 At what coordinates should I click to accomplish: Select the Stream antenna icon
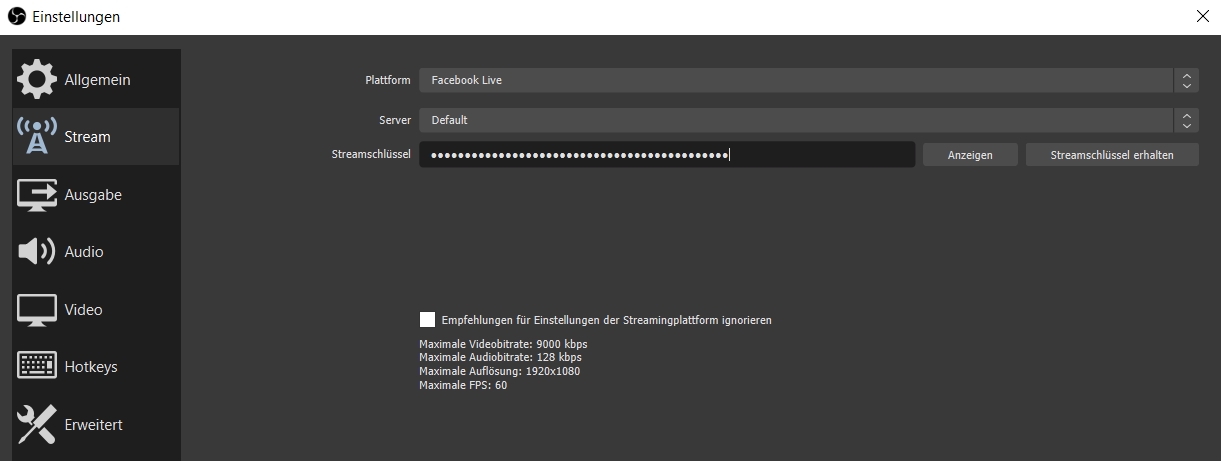pos(37,137)
